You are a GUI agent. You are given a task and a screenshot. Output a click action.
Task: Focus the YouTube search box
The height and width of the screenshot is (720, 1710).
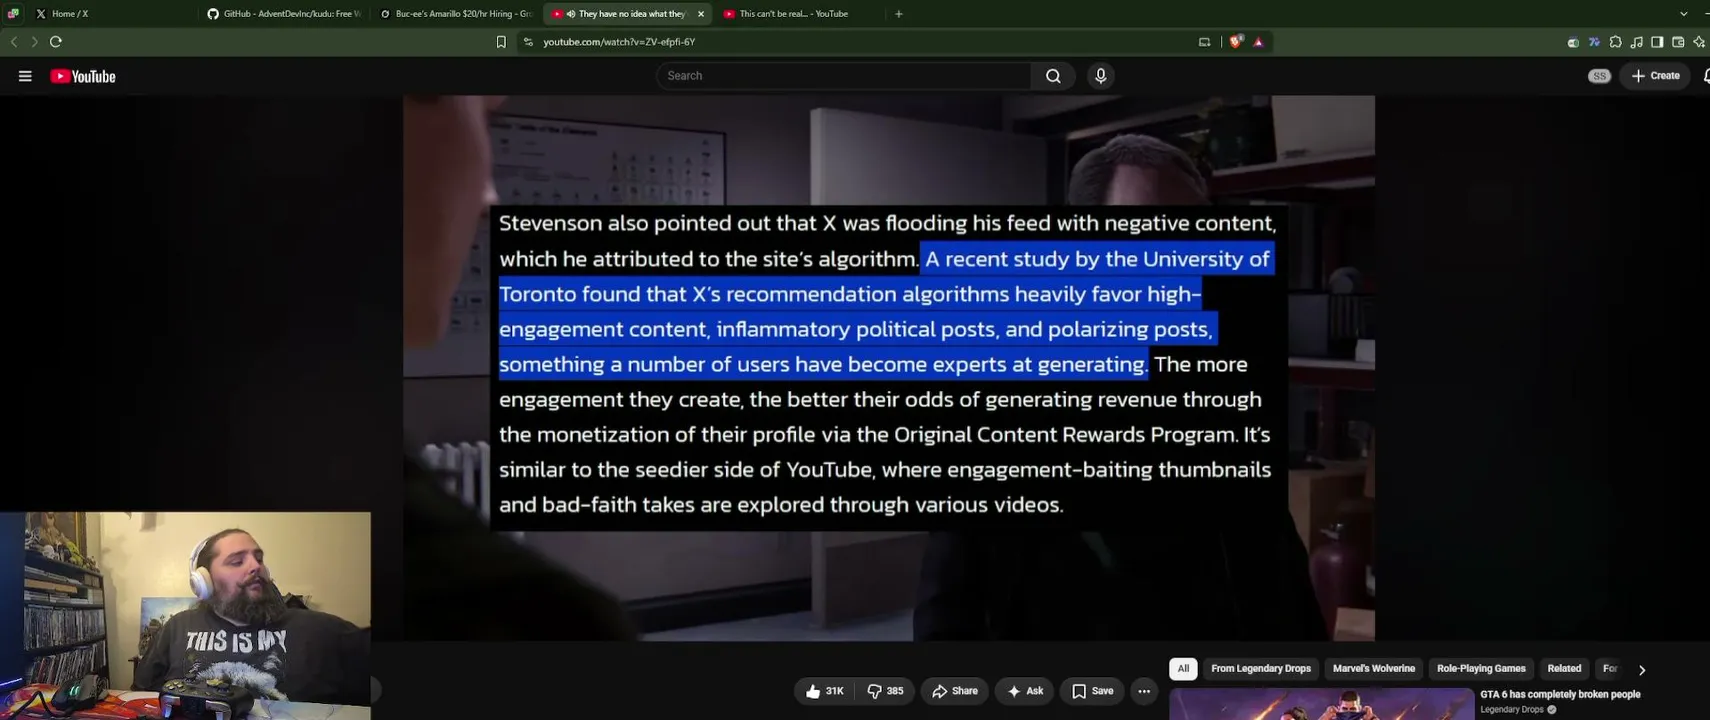(x=845, y=76)
